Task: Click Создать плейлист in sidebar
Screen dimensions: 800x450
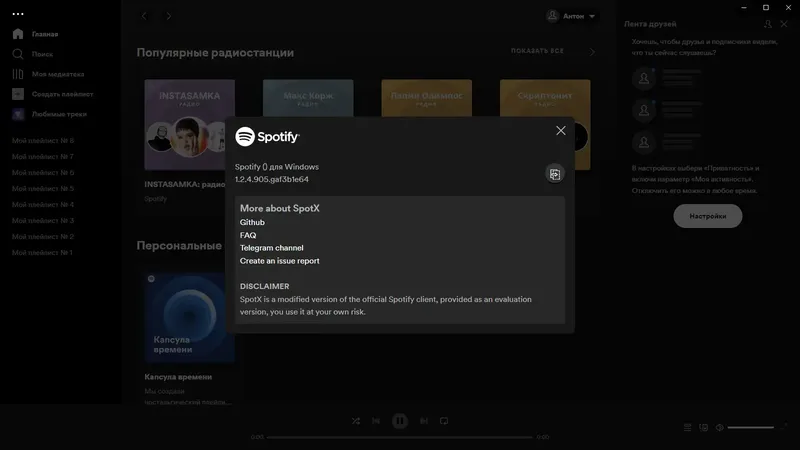Action: [x=62, y=94]
